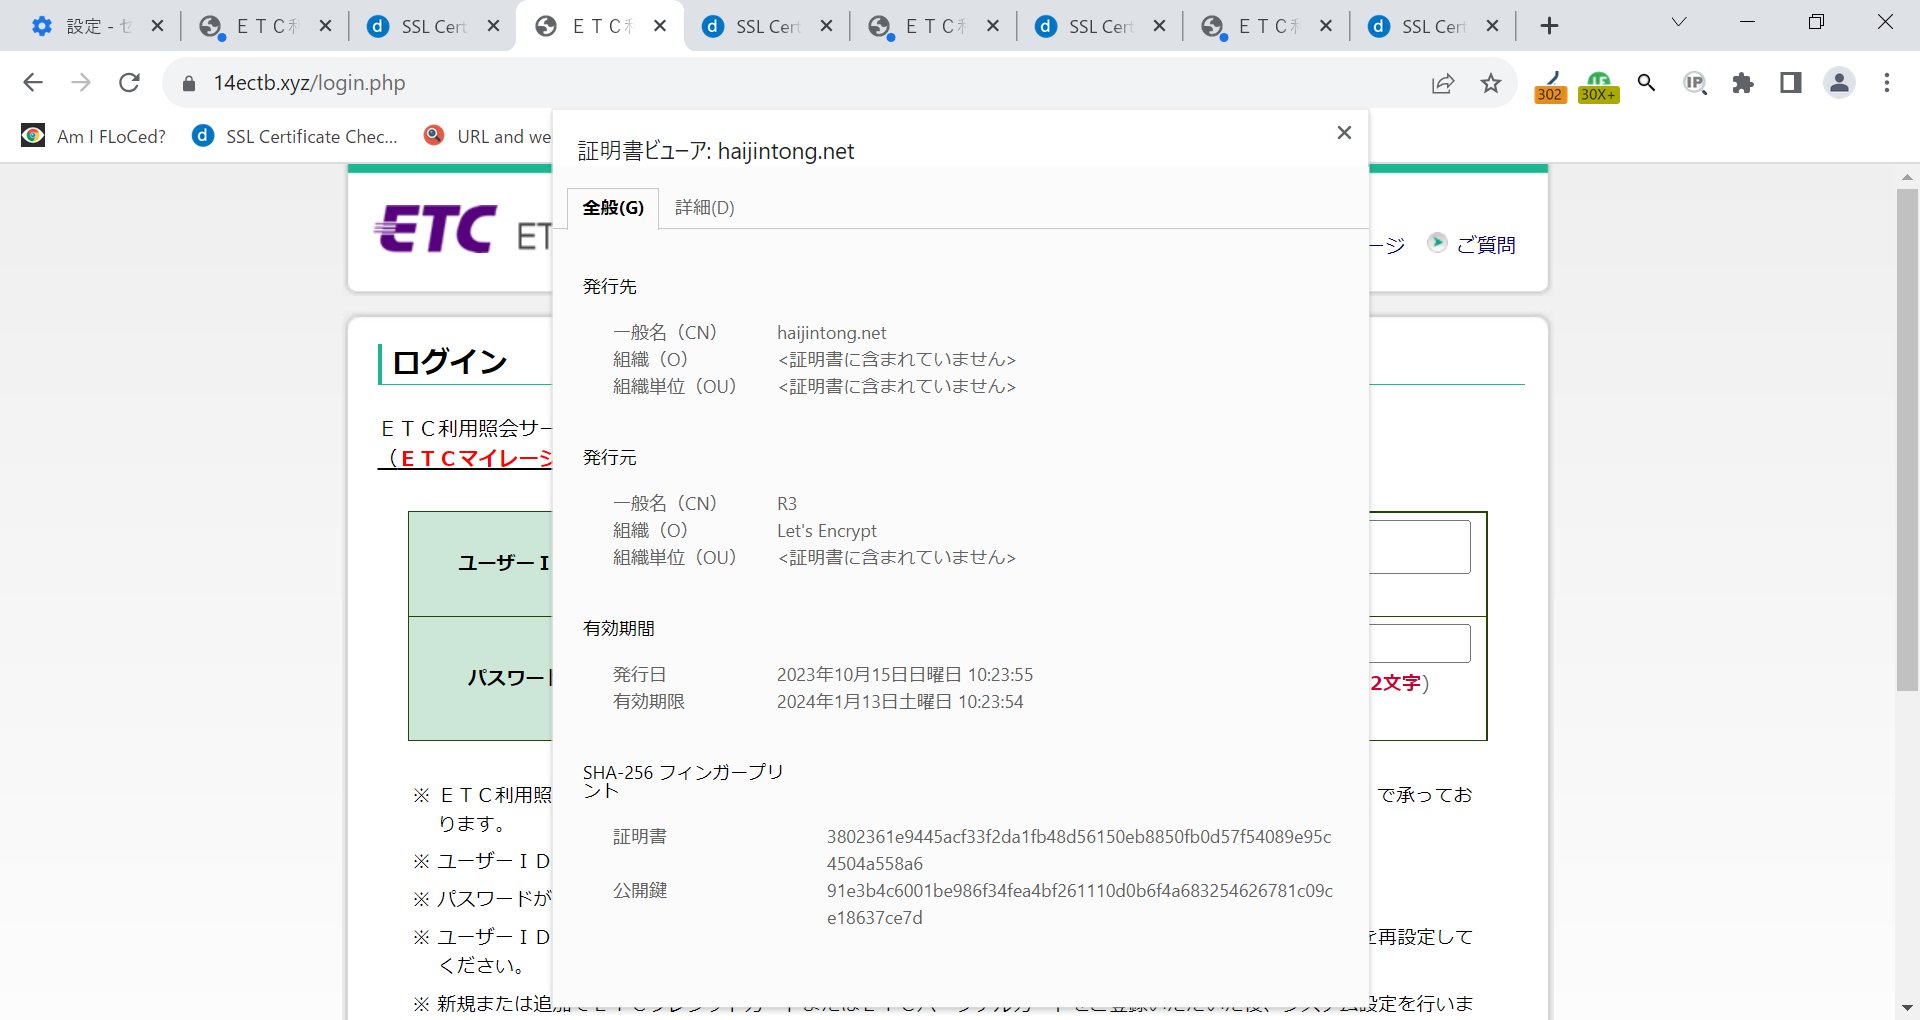Screen dimensions: 1920x1020
Task: Reload the current page
Action: (129, 83)
